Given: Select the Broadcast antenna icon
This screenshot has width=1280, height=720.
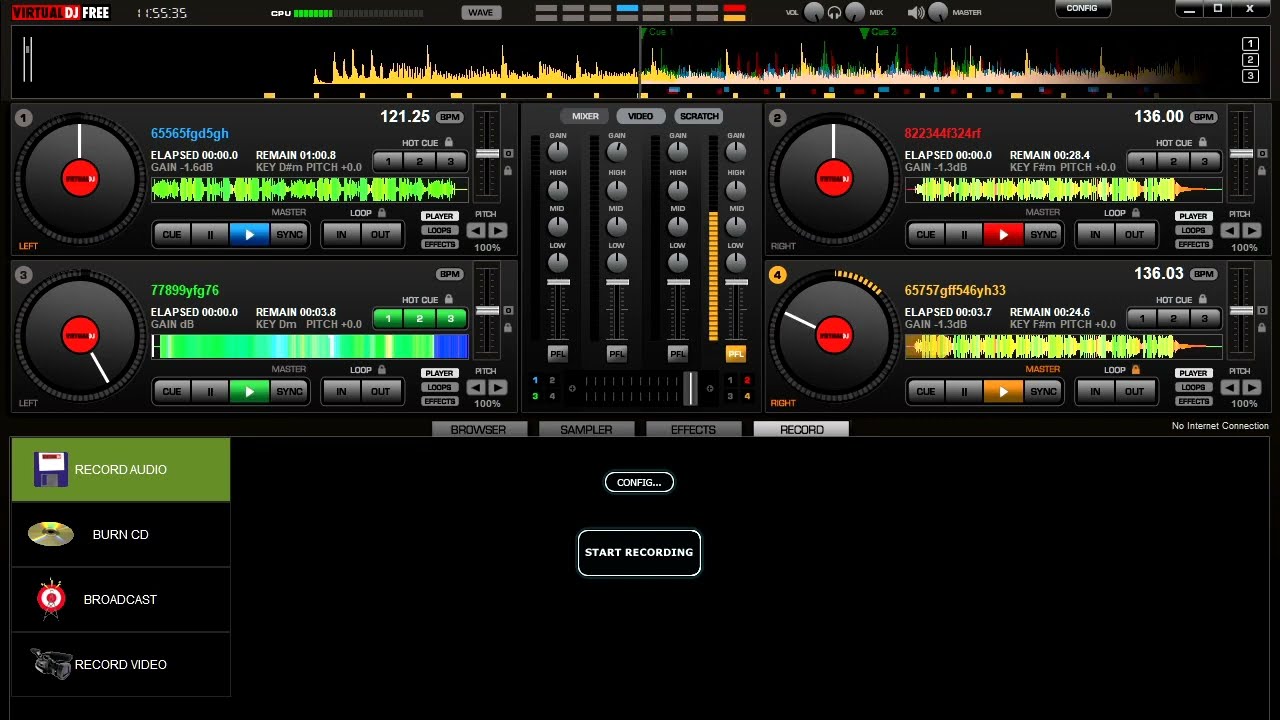Looking at the screenshot, I should pos(51,598).
